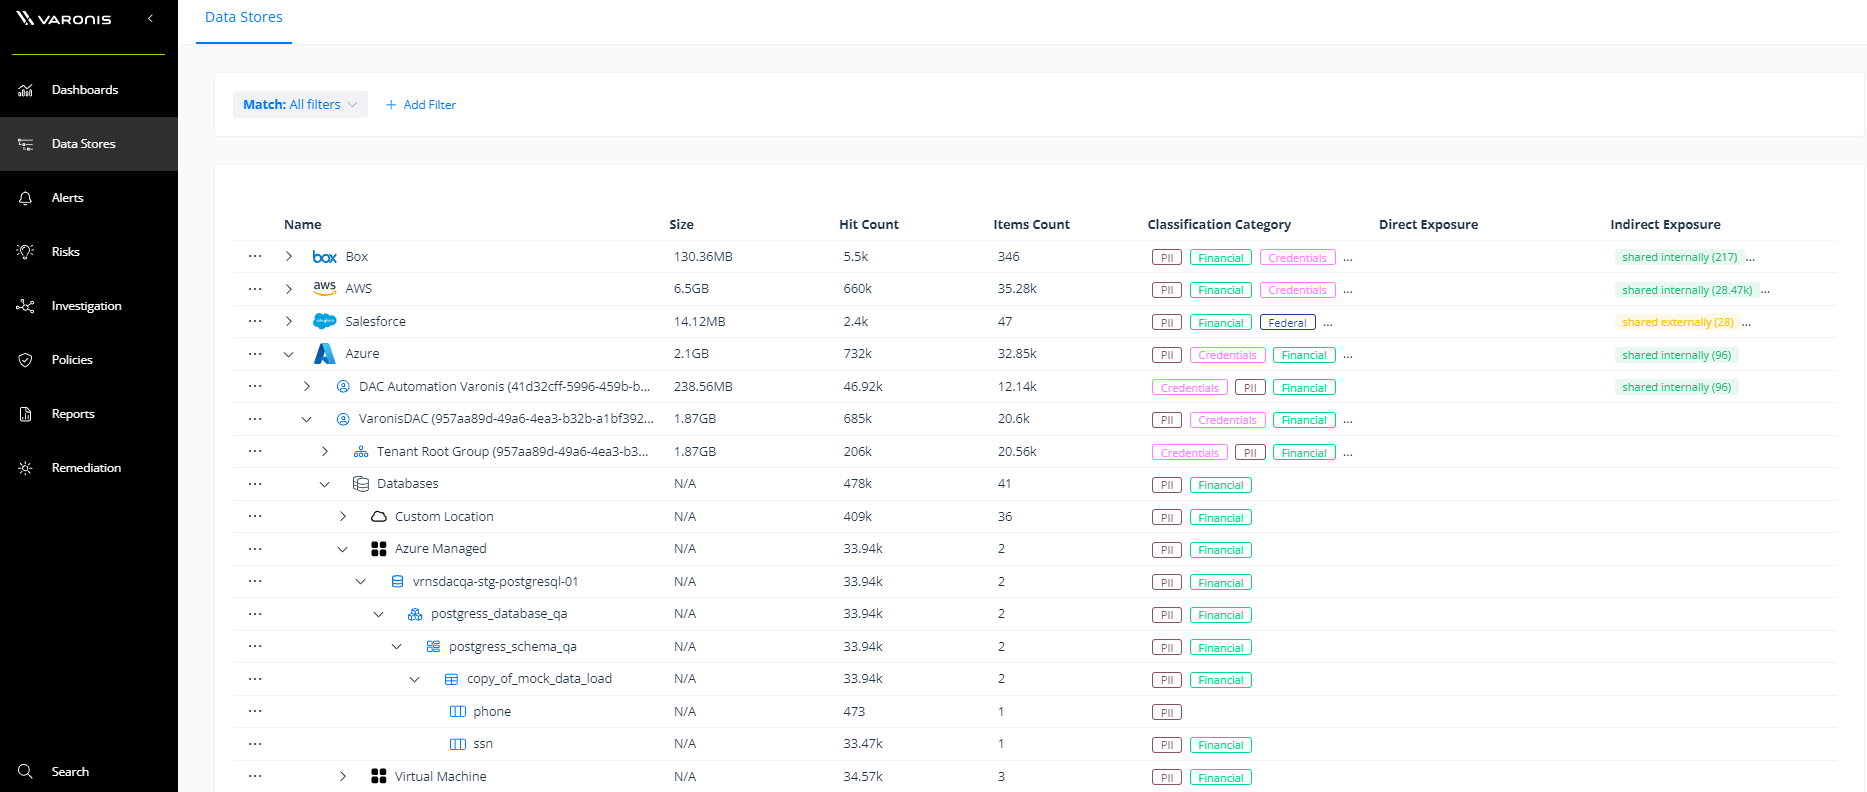Show more classification categories for AWS

pos(1348,291)
